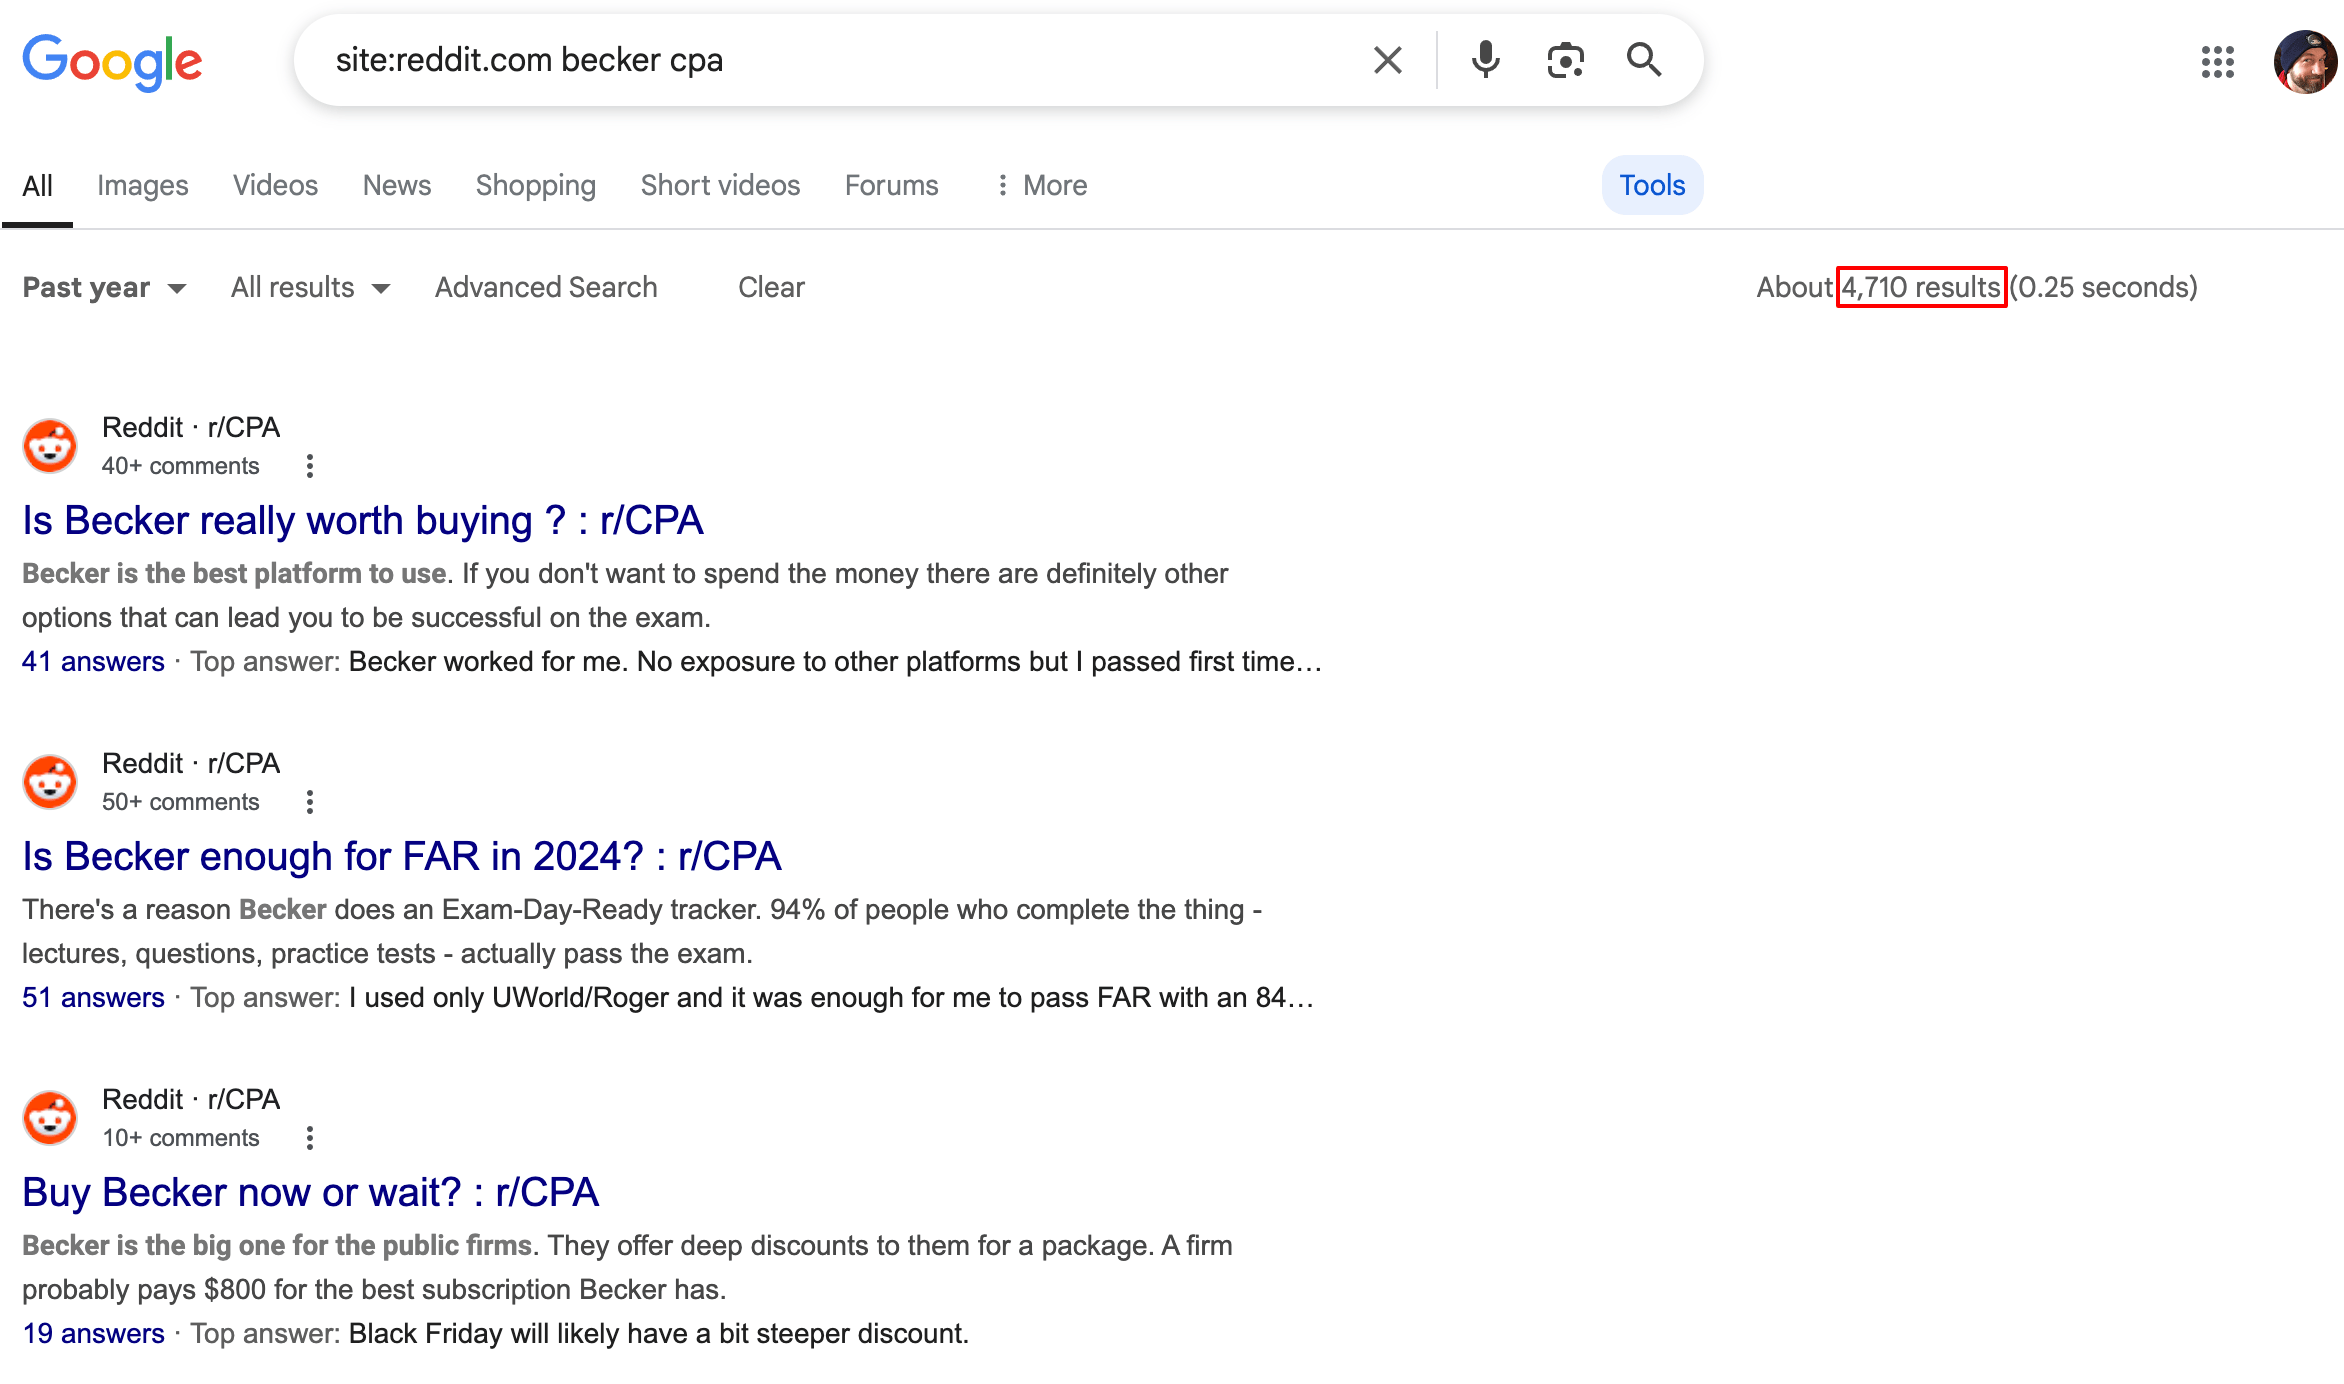Viewport: 2344px width, 1384px height.
Task: Click 'Reddit · r/CPA' above 'Is Becker enough for FAR'
Action: (x=191, y=764)
